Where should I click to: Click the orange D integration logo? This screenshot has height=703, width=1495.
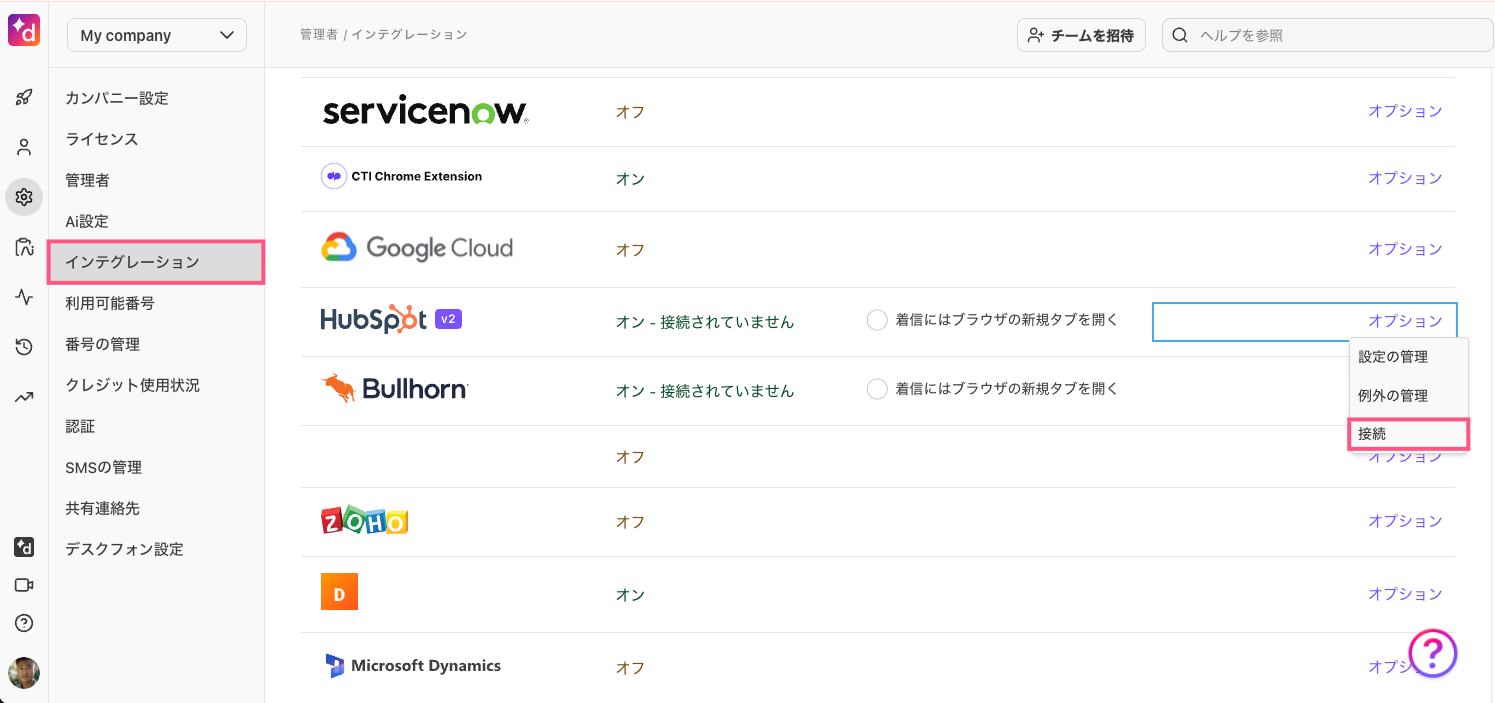click(x=339, y=592)
